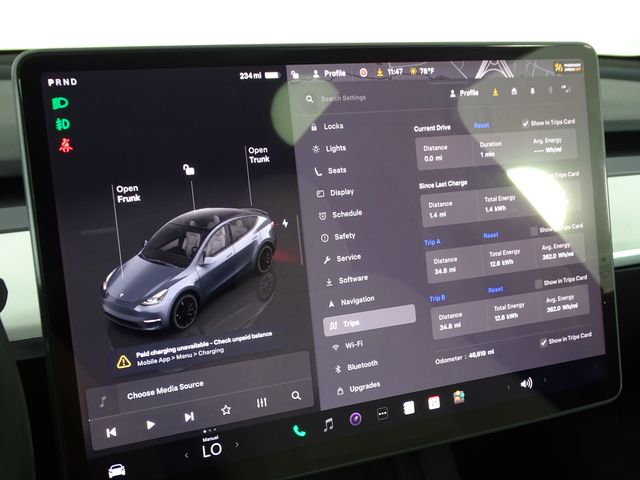Open the calendar app in the dock
640x480 pixels.
click(x=434, y=403)
